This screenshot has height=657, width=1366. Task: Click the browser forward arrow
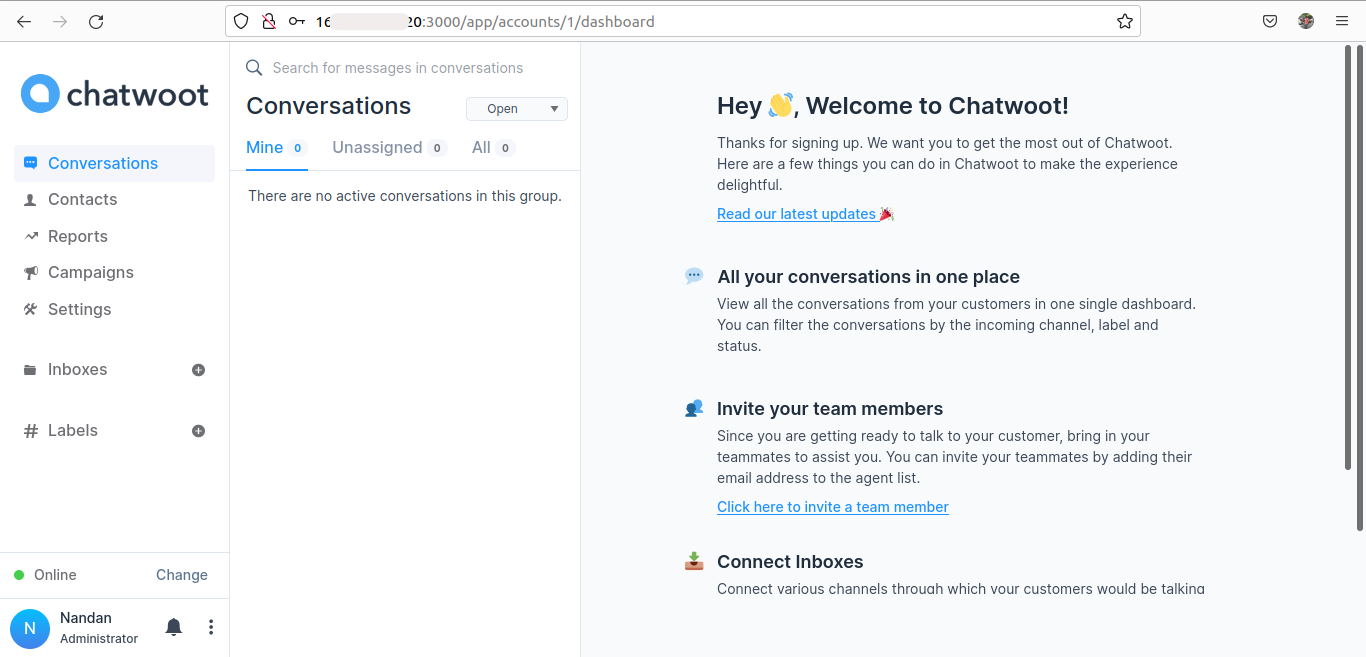(60, 21)
